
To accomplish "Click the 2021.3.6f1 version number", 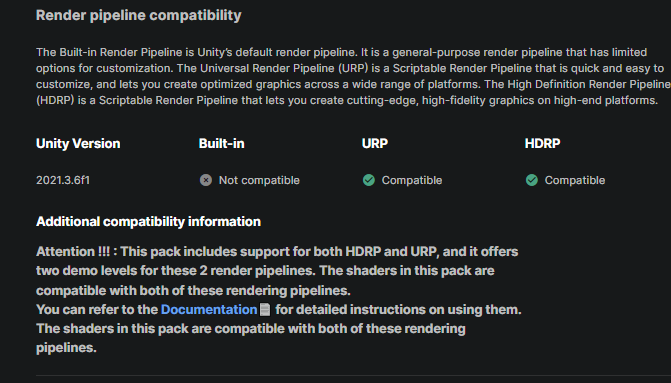I will click(63, 180).
